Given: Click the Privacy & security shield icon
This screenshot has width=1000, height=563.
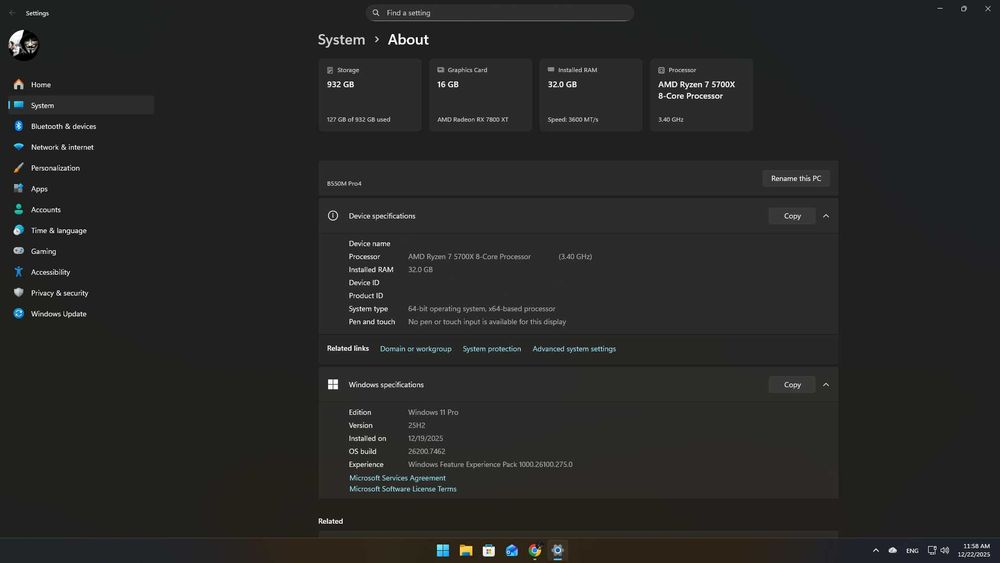Looking at the screenshot, I should click(x=18, y=293).
